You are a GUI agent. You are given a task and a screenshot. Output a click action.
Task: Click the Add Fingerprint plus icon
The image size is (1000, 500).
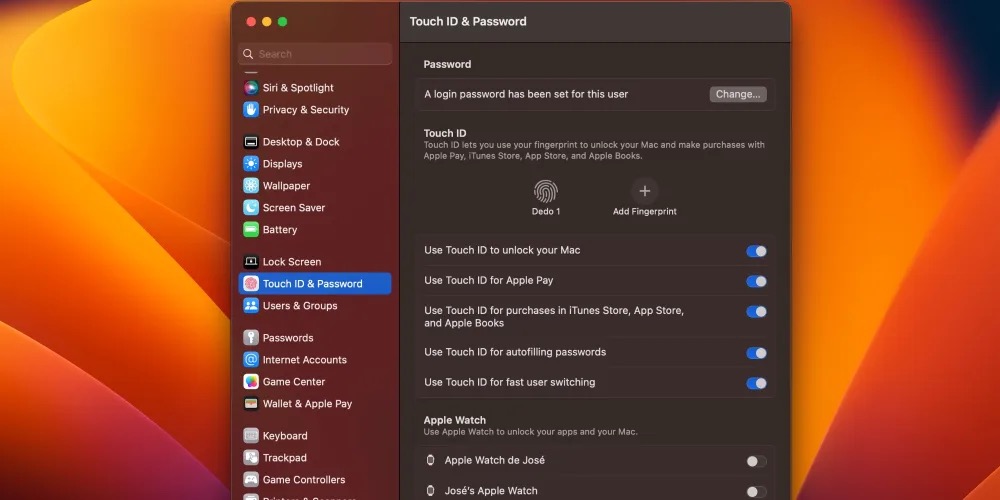click(x=644, y=191)
